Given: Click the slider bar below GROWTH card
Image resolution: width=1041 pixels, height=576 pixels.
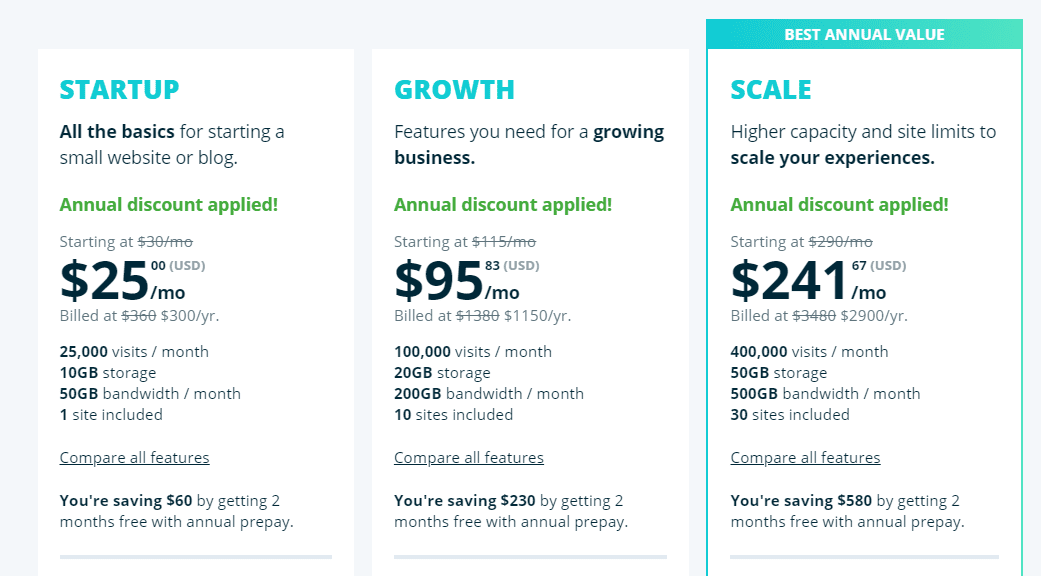Looking at the screenshot, I should (x=529, y=556).
